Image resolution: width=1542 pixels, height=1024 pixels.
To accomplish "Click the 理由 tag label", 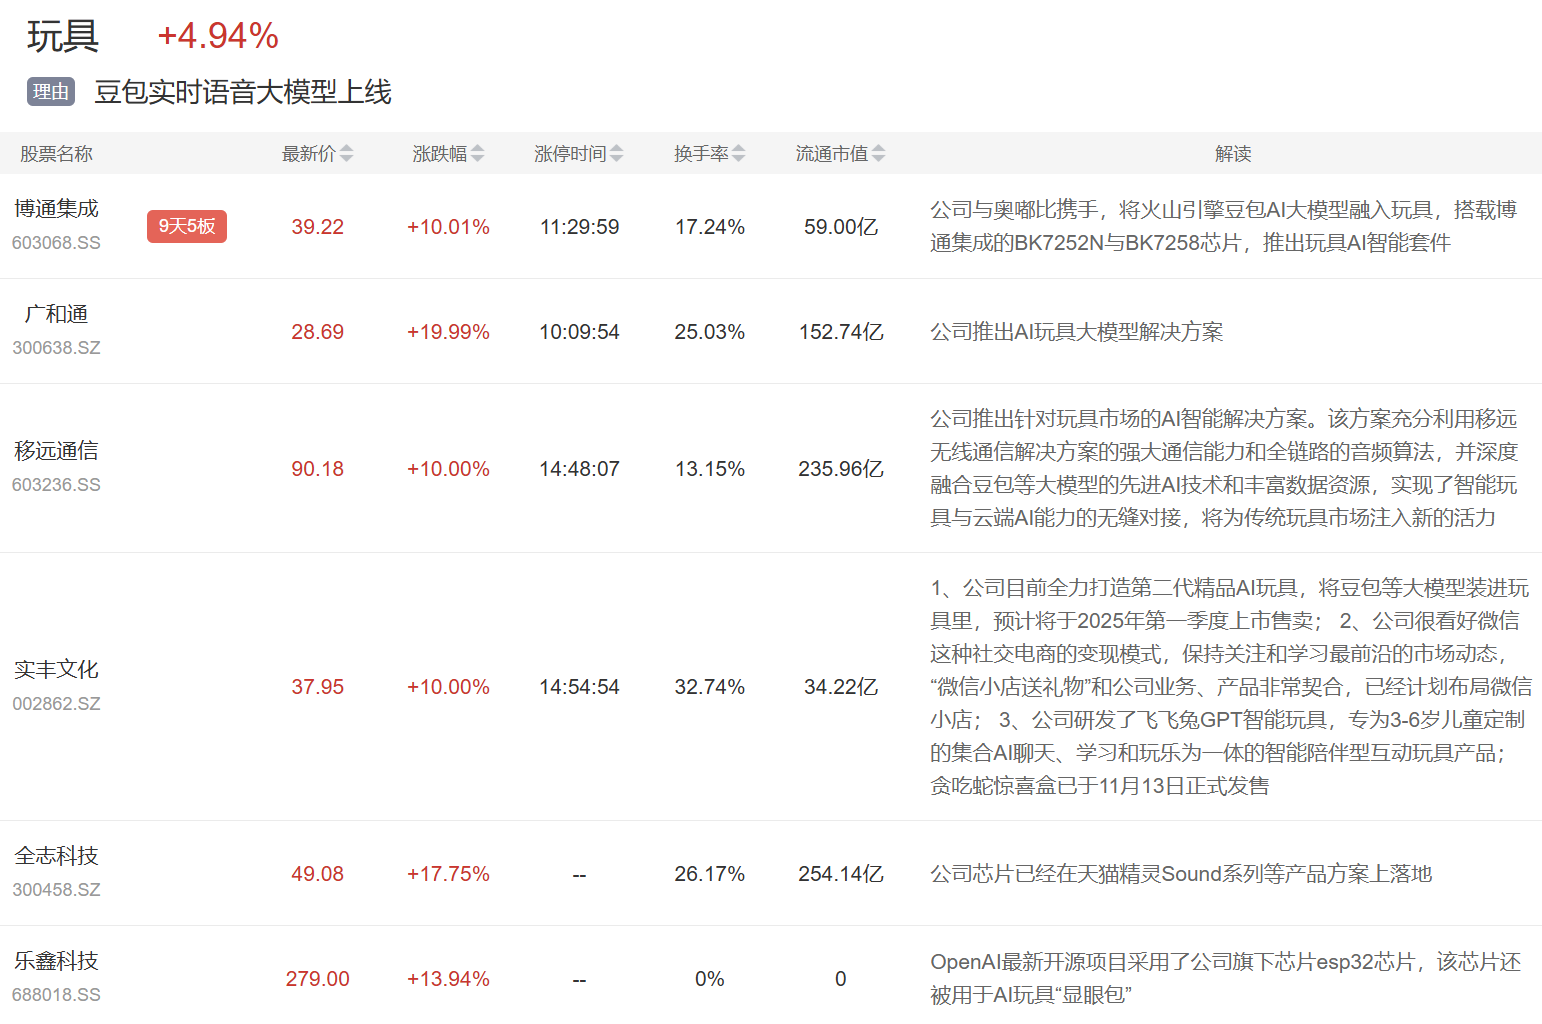I will coord(51,92).
